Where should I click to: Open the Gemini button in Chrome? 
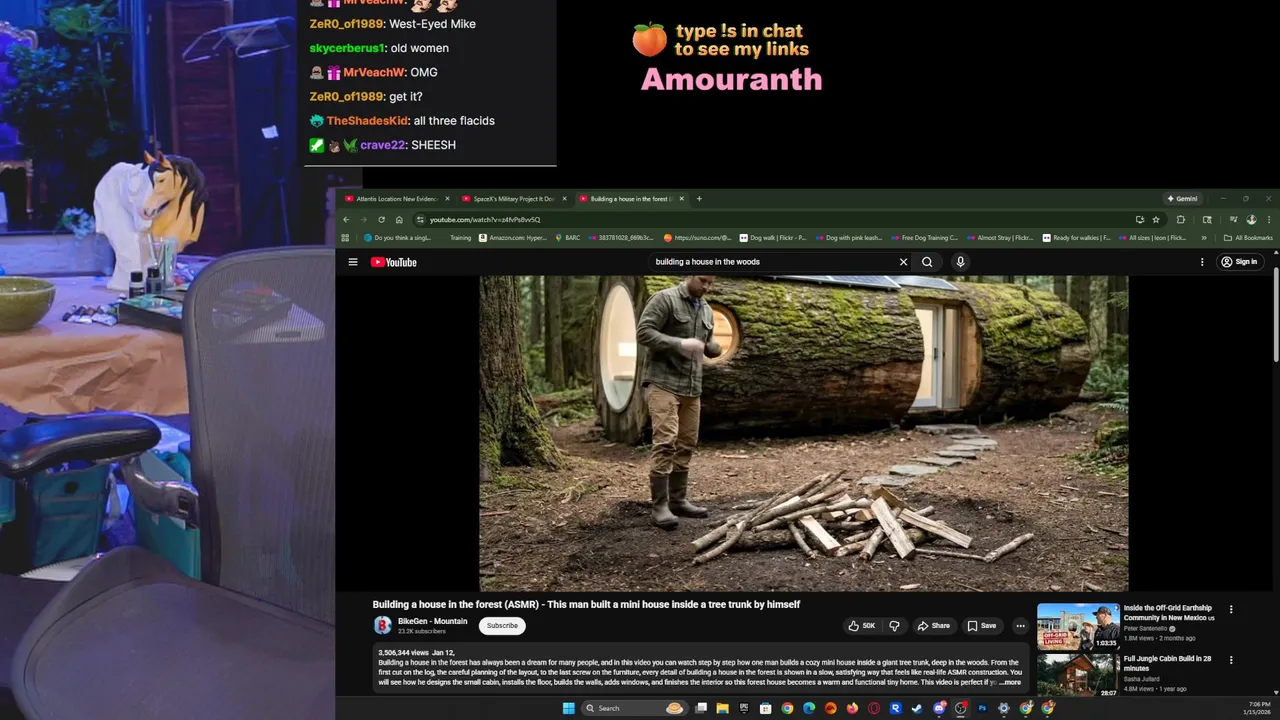(1182, 199)
